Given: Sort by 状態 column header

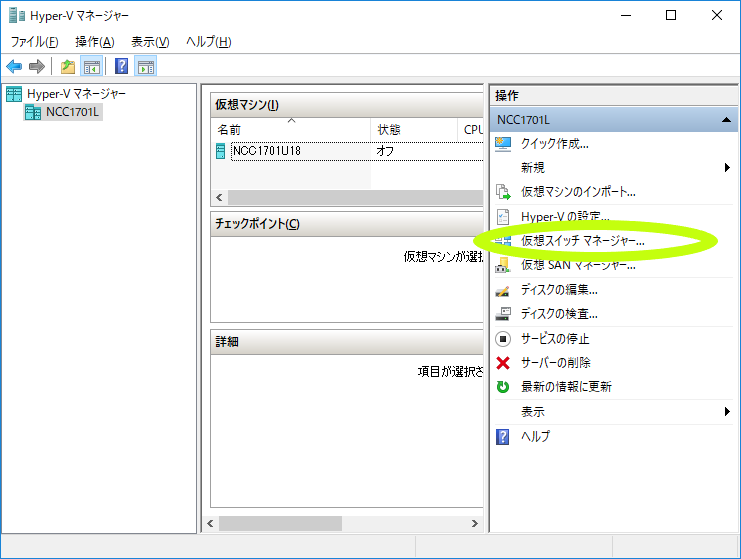Looking at the screenshot, I should click(x=414, y=129).
